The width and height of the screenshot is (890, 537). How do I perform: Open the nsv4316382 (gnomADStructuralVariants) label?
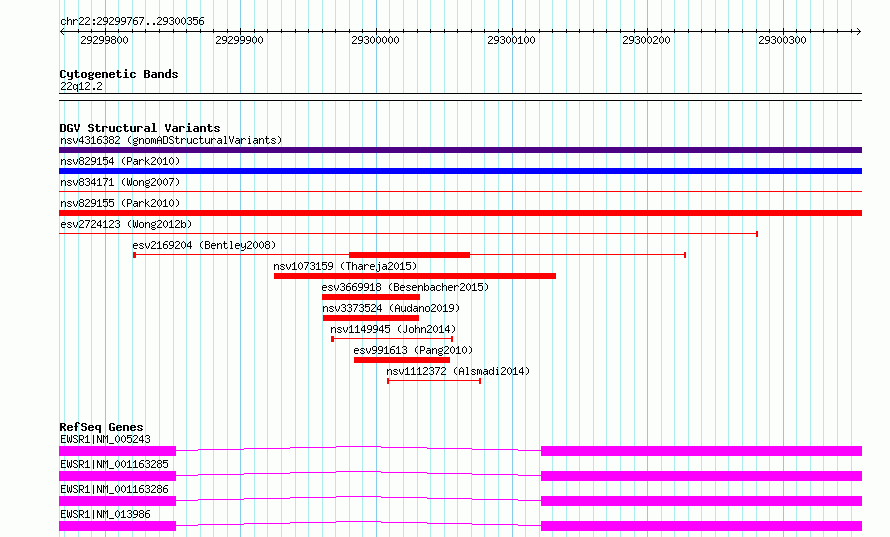[x=171, y=140]
